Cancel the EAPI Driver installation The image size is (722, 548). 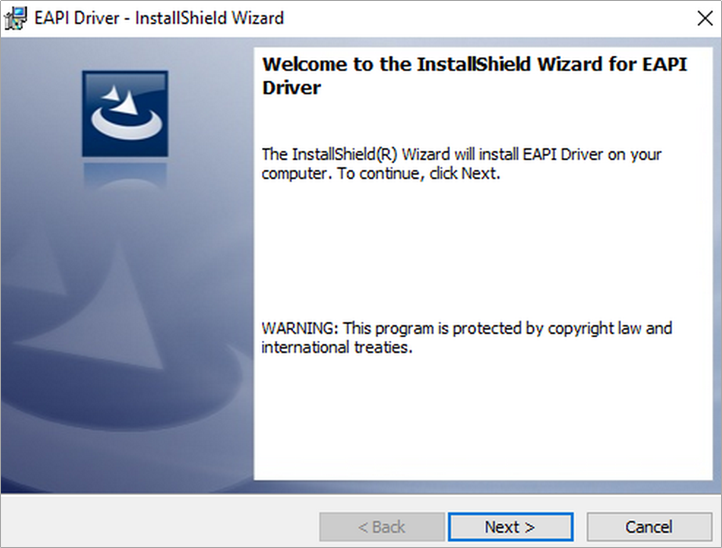coord(649,526)
